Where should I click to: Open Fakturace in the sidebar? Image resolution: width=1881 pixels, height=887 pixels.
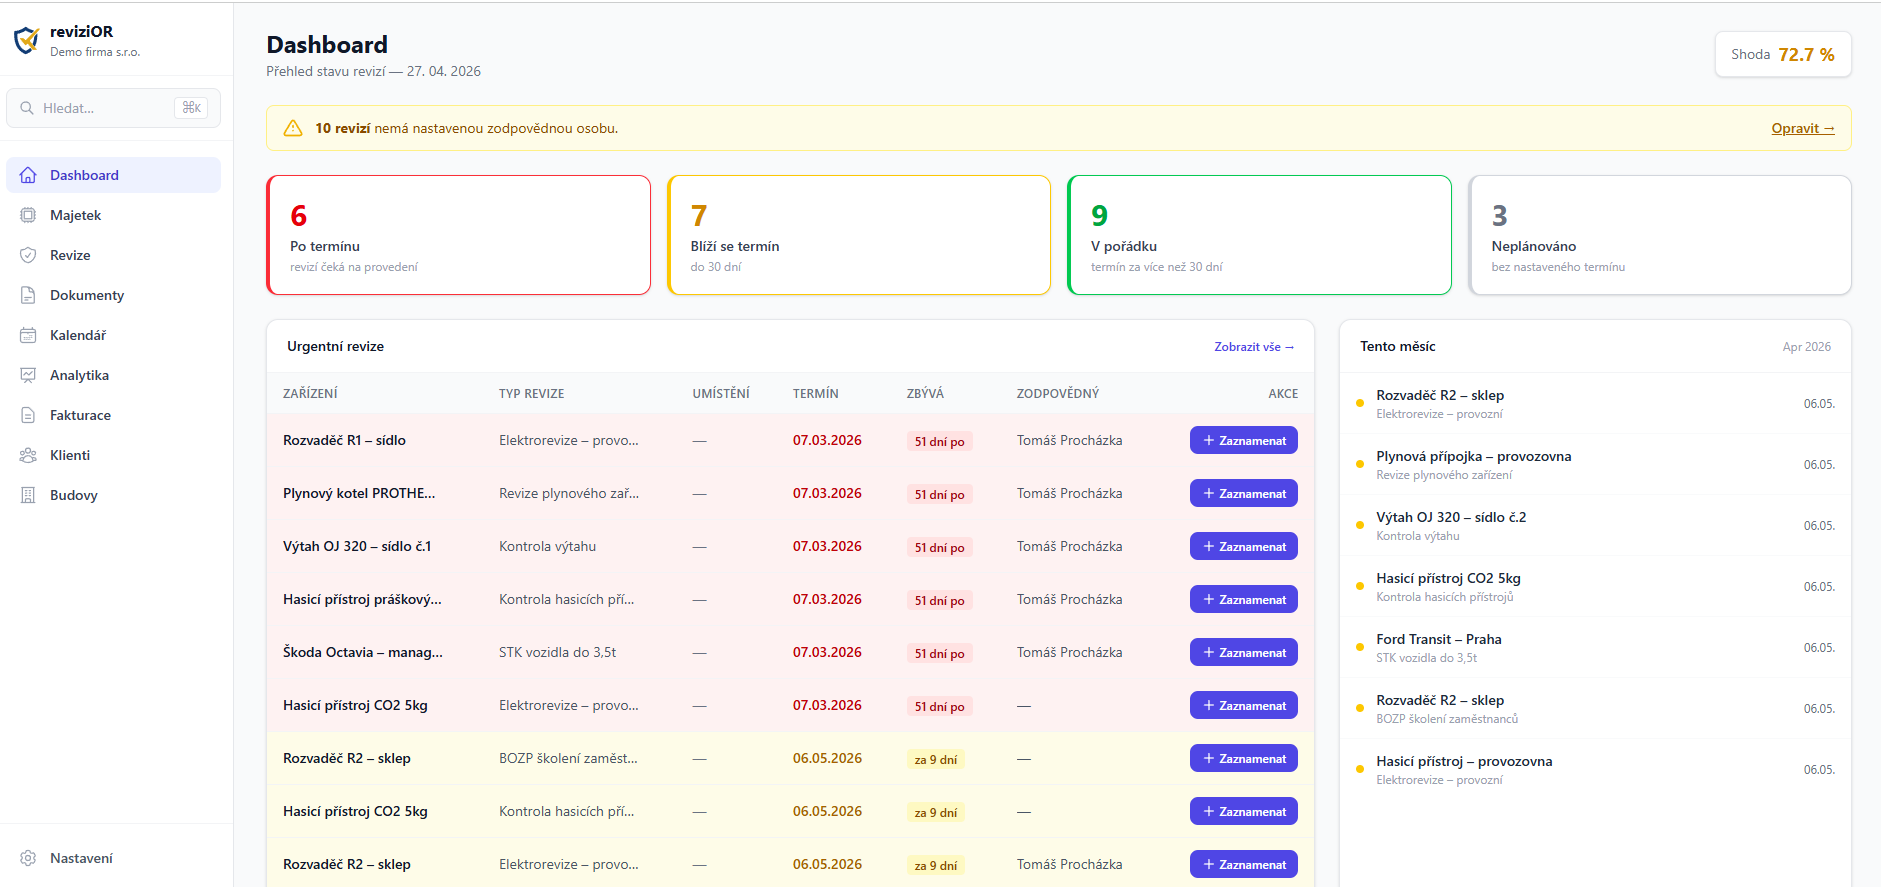[x=113, y=415]
